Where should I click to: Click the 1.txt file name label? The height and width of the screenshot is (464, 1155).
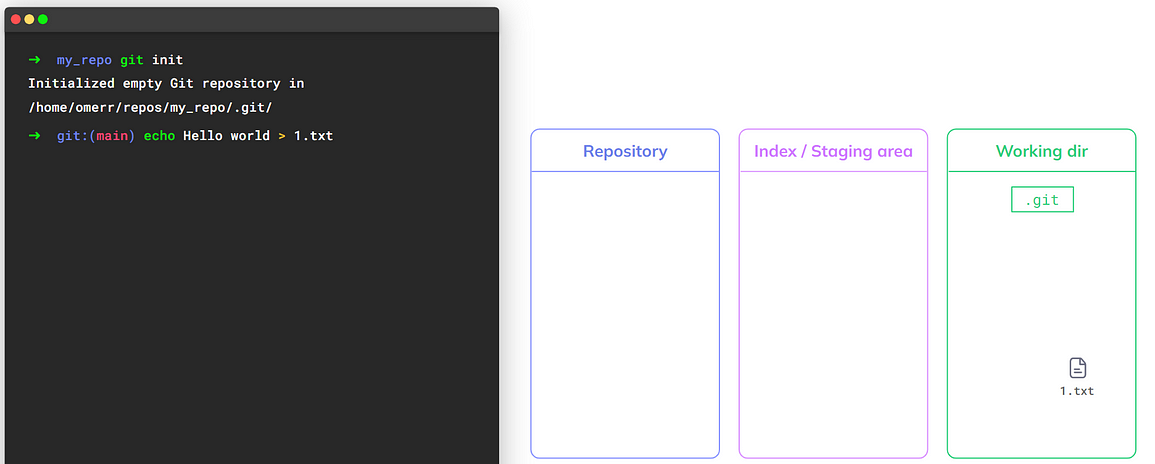coord(1077,391)
